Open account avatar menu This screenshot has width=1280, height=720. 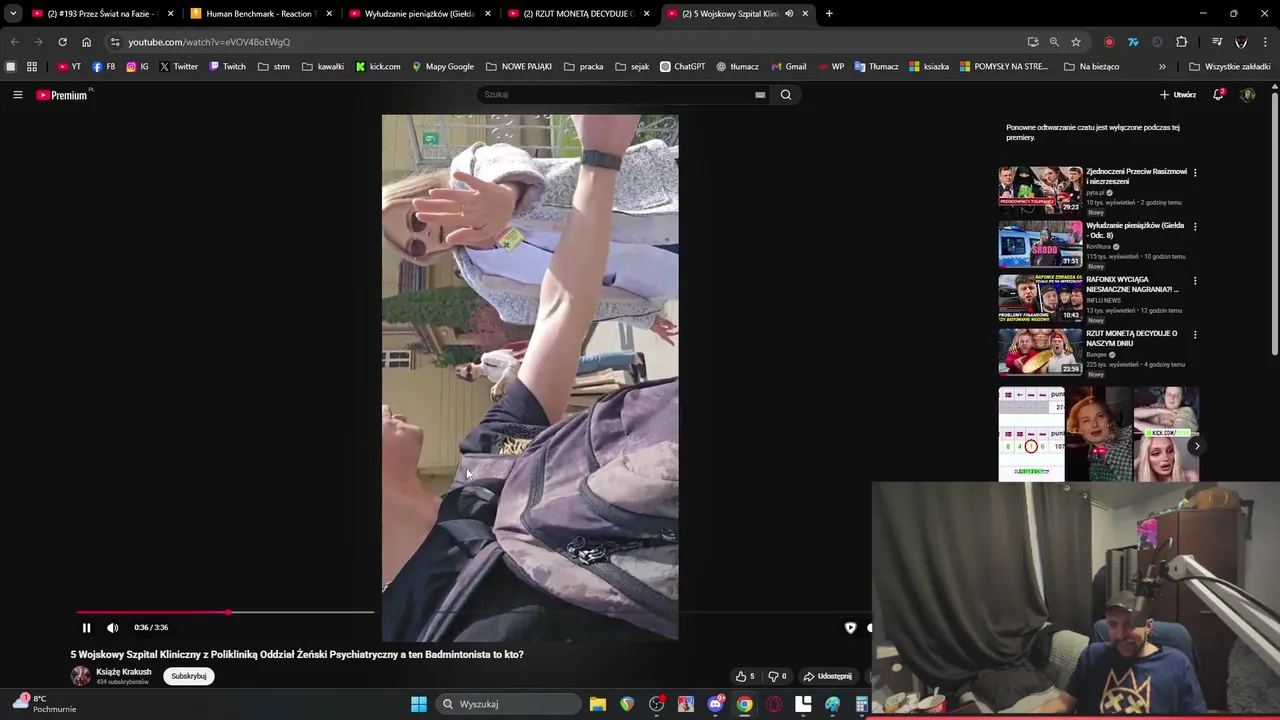(1247, 95)
